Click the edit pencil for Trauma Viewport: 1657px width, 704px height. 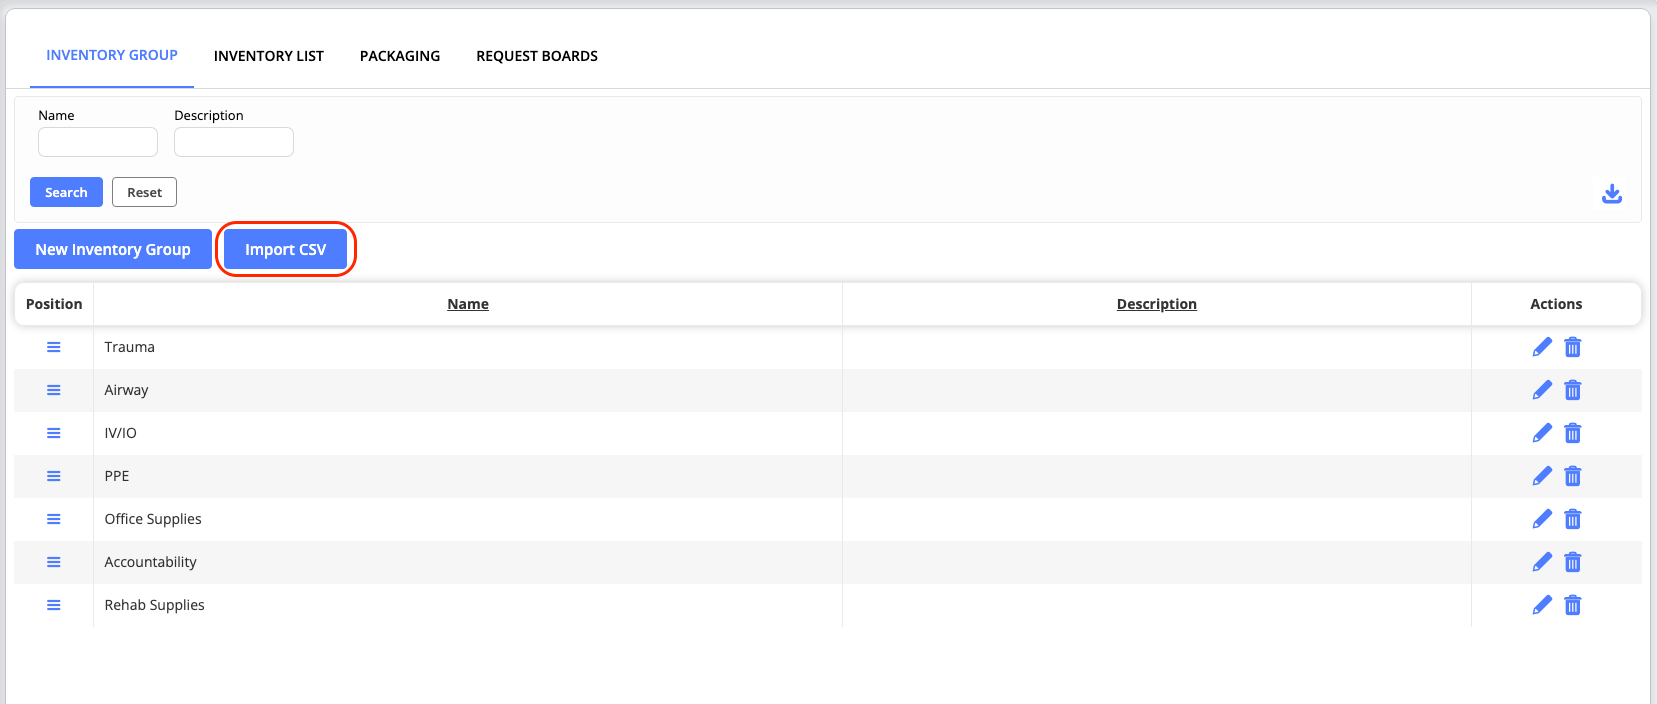pos(1542,347)
